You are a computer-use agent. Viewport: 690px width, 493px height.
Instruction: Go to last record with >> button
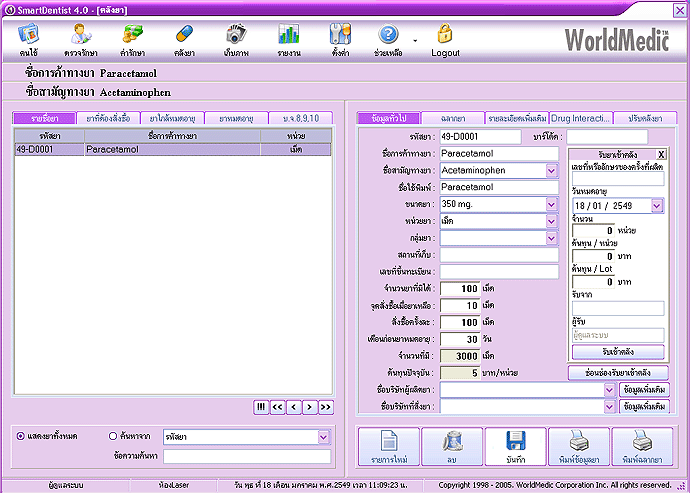click(x=326, y=407)
